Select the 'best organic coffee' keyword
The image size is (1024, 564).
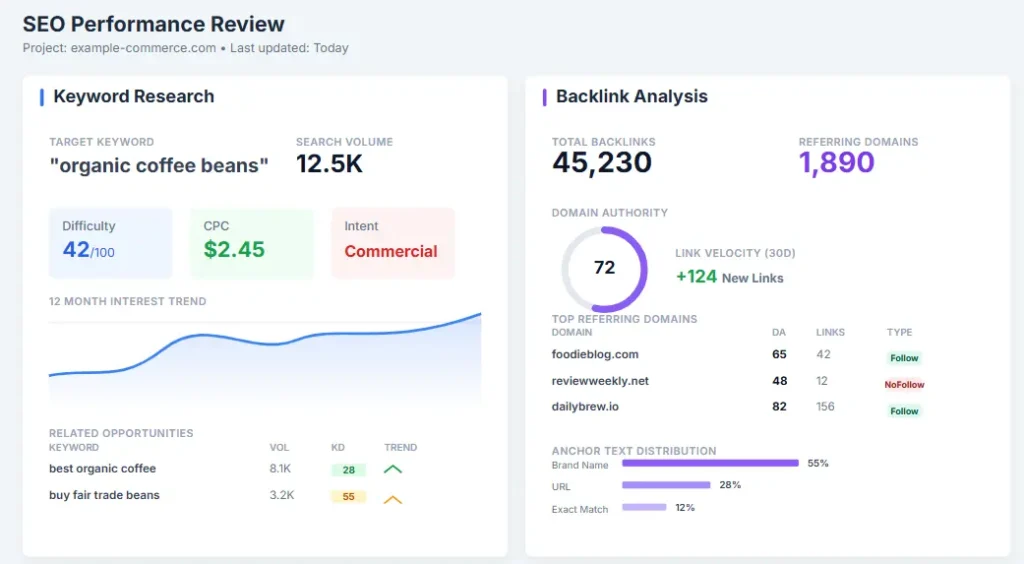pyautogui.click(x=103, y=469)
